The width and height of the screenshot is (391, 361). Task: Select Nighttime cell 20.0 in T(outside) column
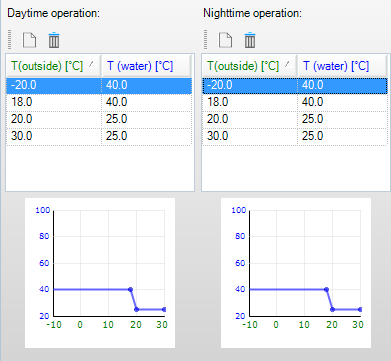[x=250, y=119]
